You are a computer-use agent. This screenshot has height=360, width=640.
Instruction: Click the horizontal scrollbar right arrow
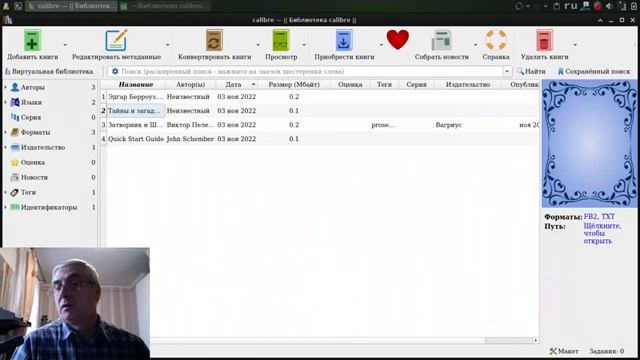[536, 340]
